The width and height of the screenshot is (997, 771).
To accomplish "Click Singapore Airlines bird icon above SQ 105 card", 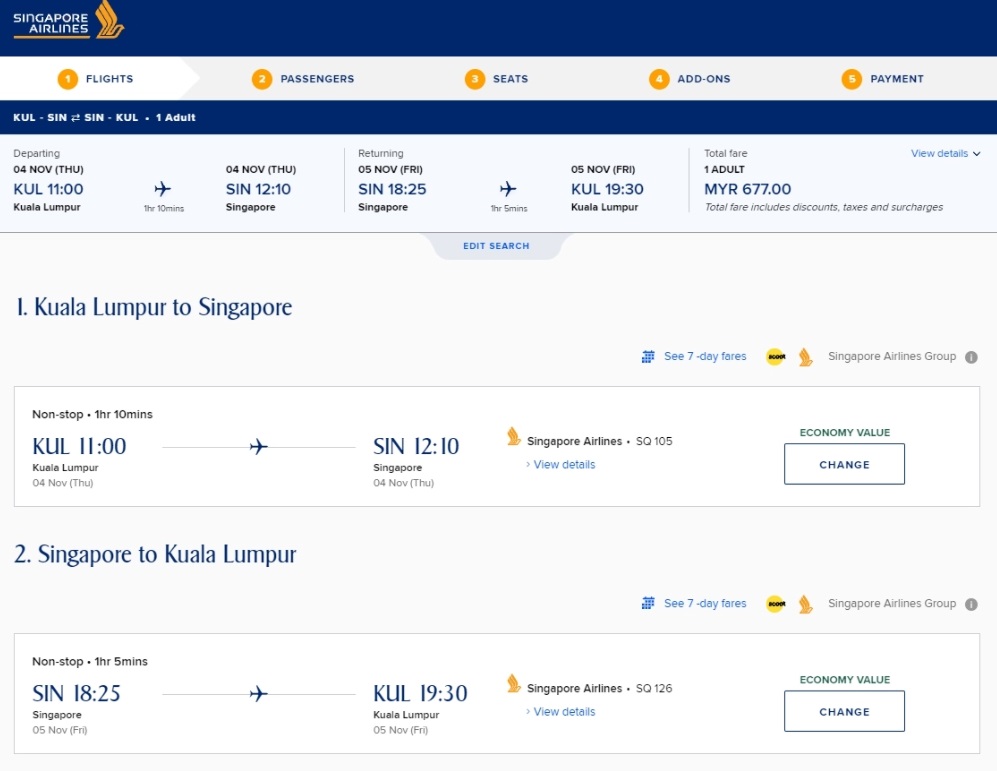I will pos(806,357).
